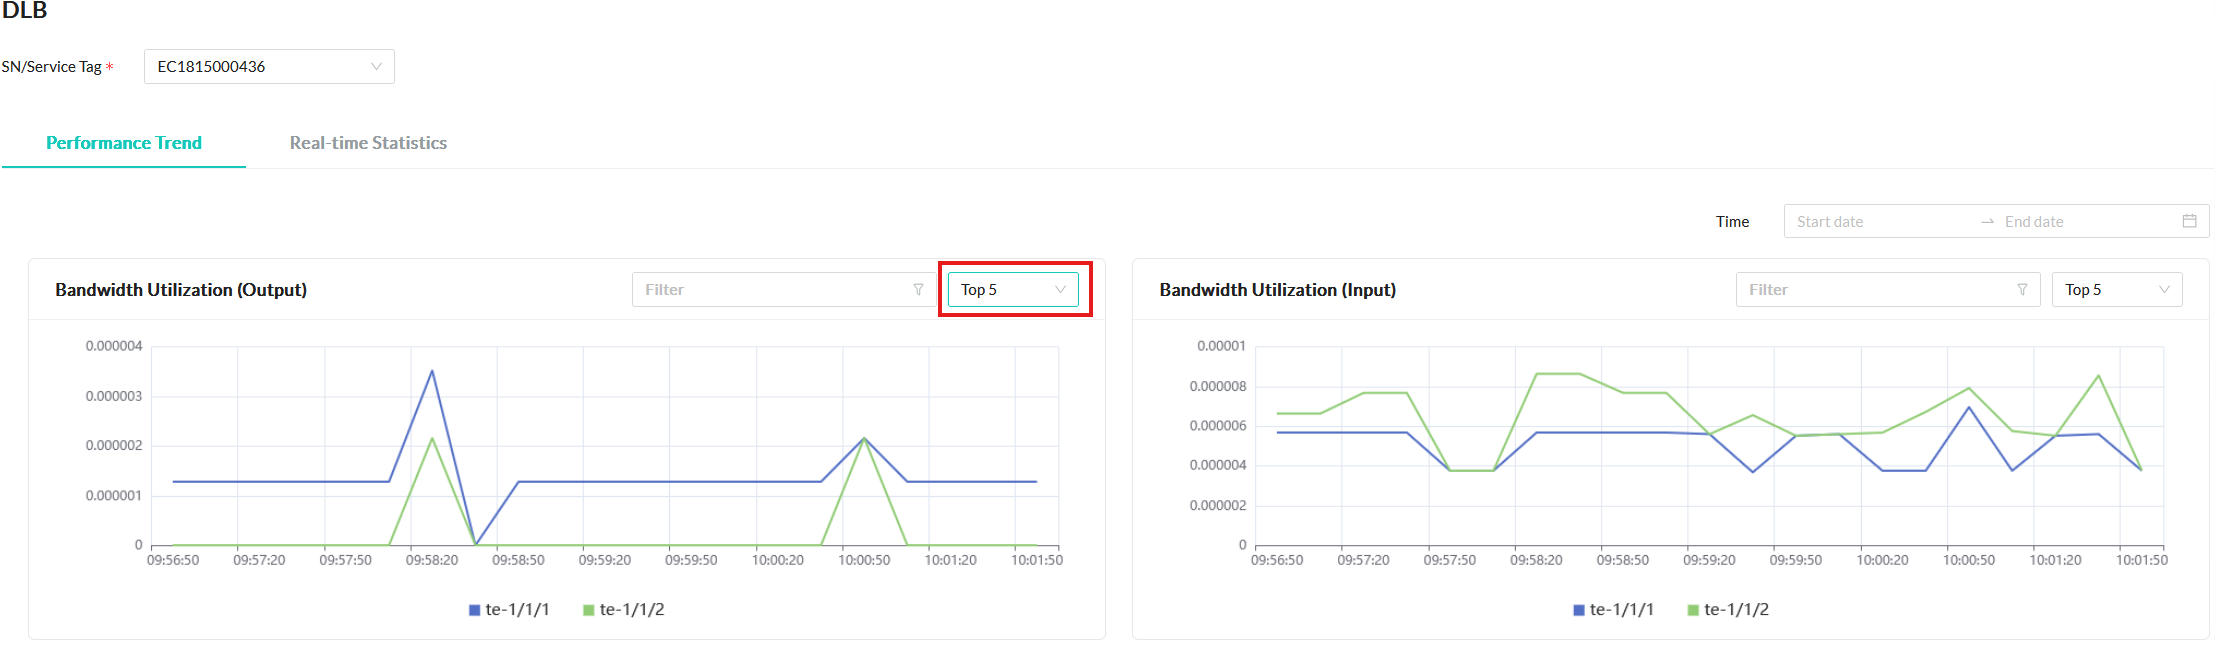The image size is (2215, 645).
Task: Click the funnel icon in Input chart filter
Action: click(2022, 290)
